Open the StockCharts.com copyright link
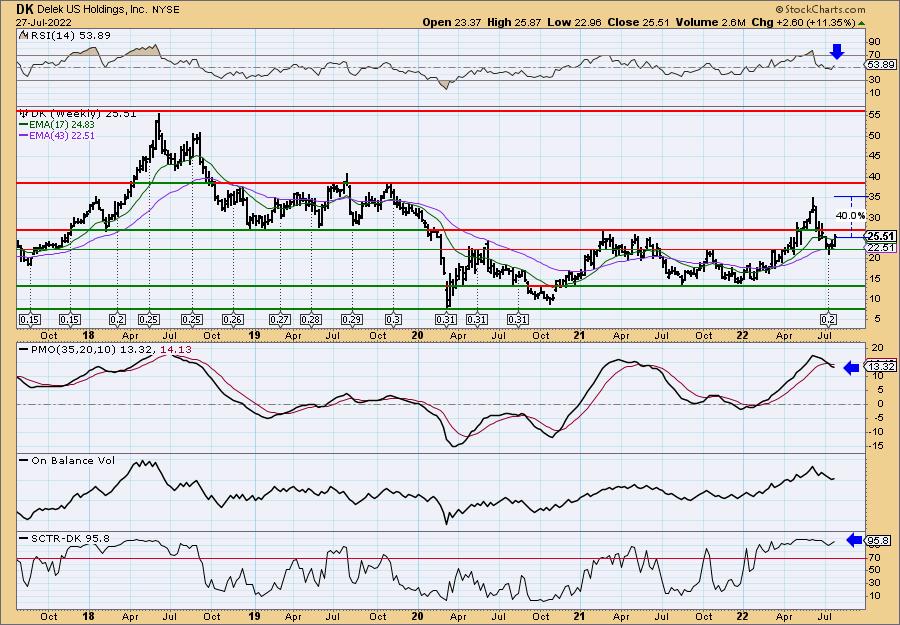 point(820,9)
